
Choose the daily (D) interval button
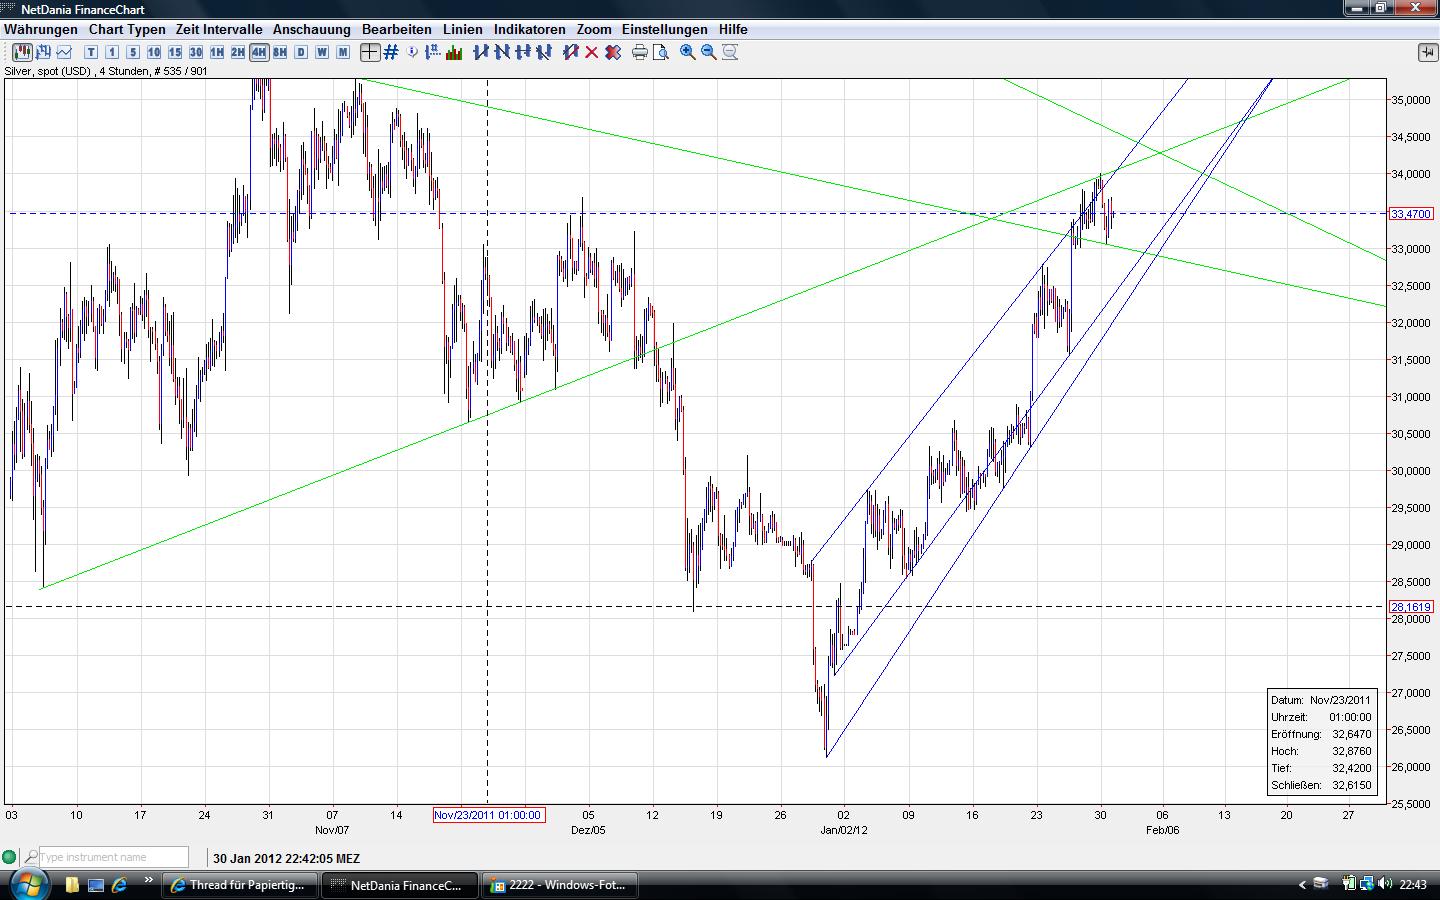click(x=301, y=52)
